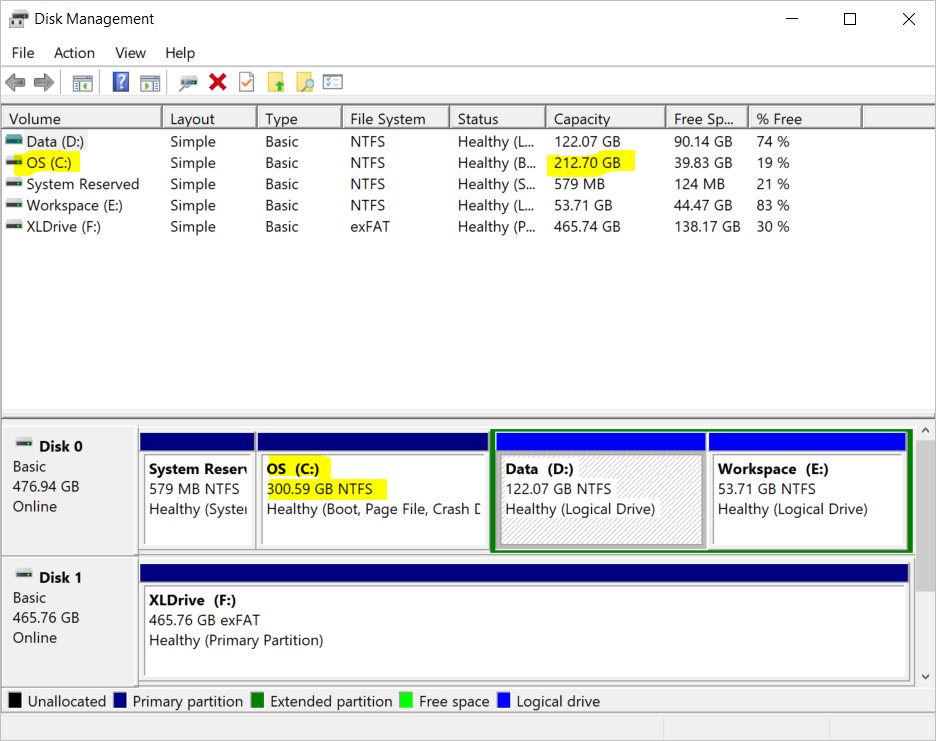Screen dimensions: 936x741
Task: Click the XLDrive (F:) volume drive icon
Action: [x=14, y=226]
